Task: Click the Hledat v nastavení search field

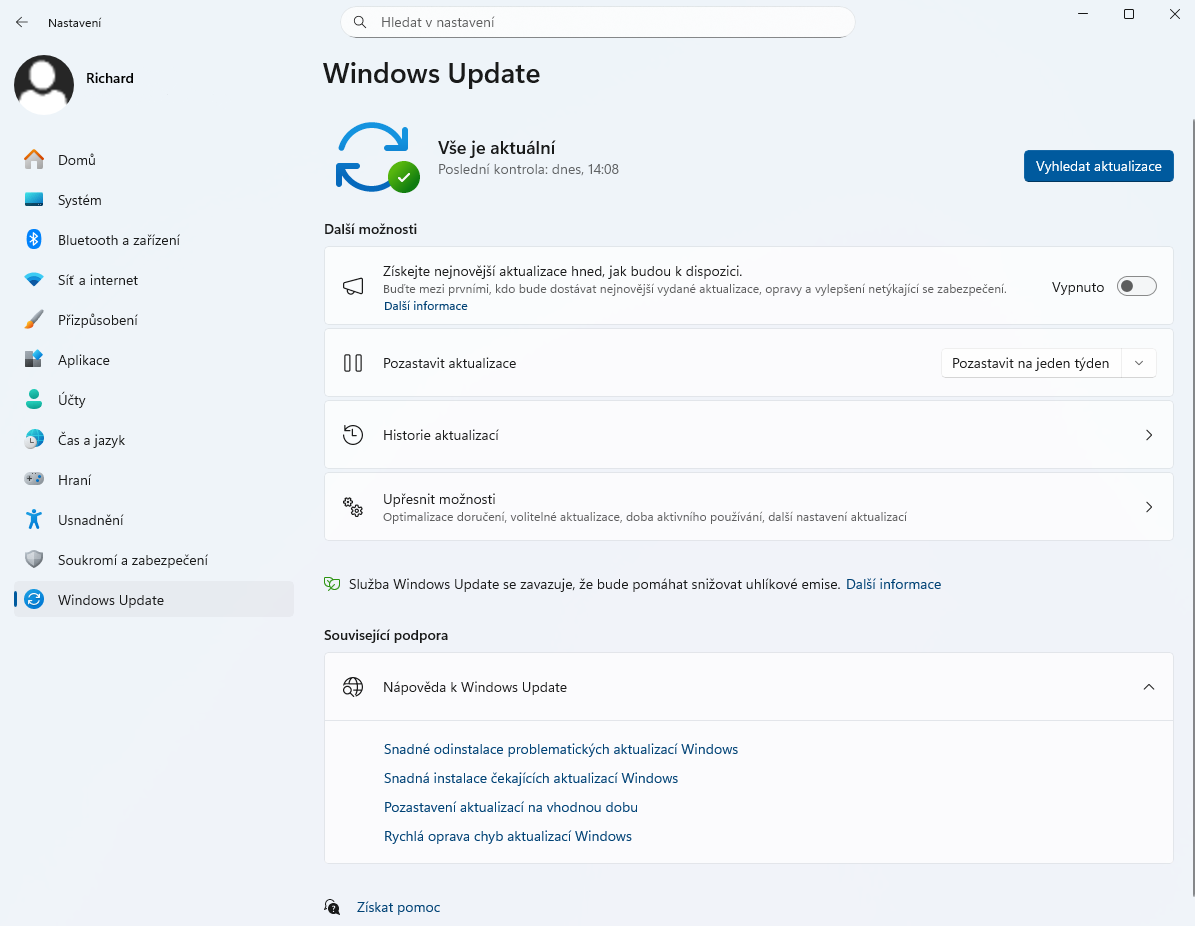Action: pos(597,22)
